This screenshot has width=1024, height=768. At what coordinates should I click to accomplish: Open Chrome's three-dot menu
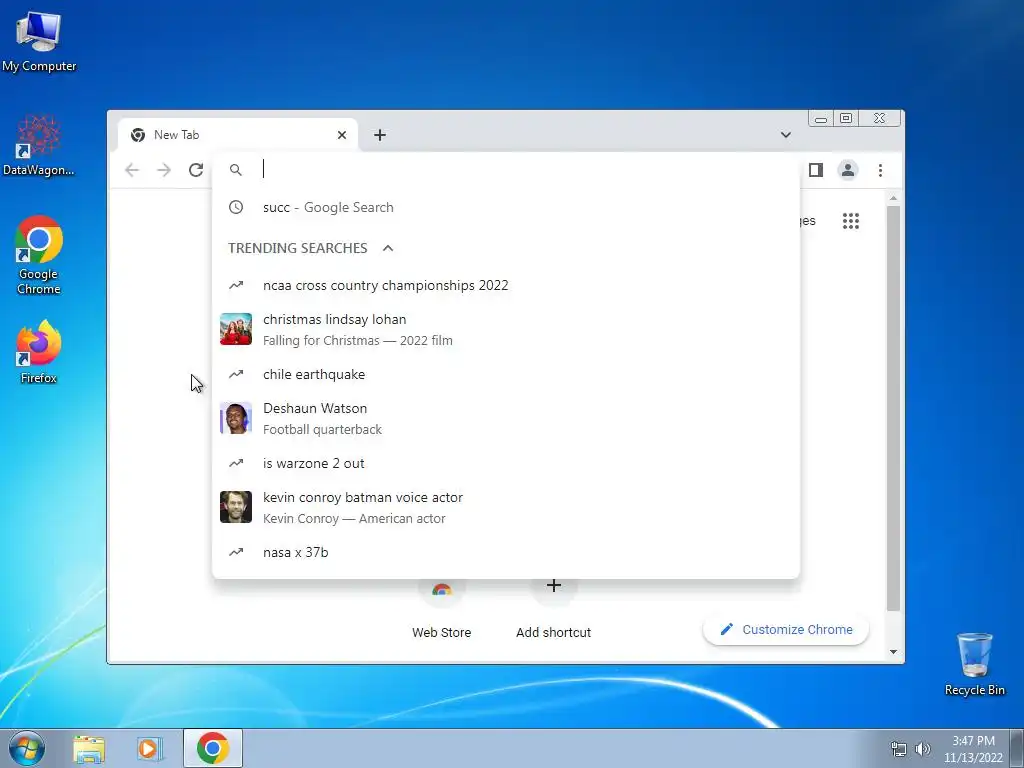(x=880, y=170)
